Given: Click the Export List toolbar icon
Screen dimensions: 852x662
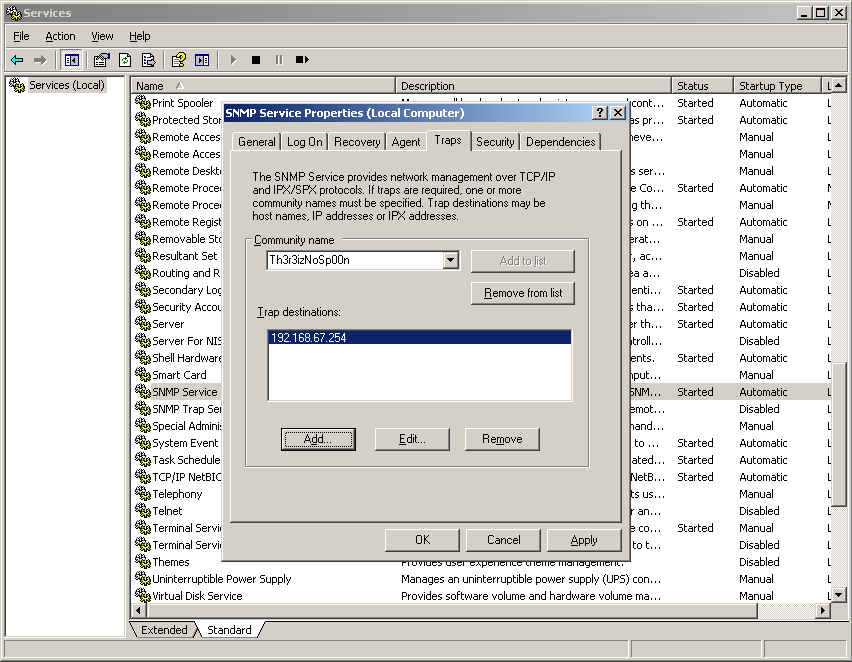Looking at the screenshot, I should pyautogui.click(x=148, y=60).
